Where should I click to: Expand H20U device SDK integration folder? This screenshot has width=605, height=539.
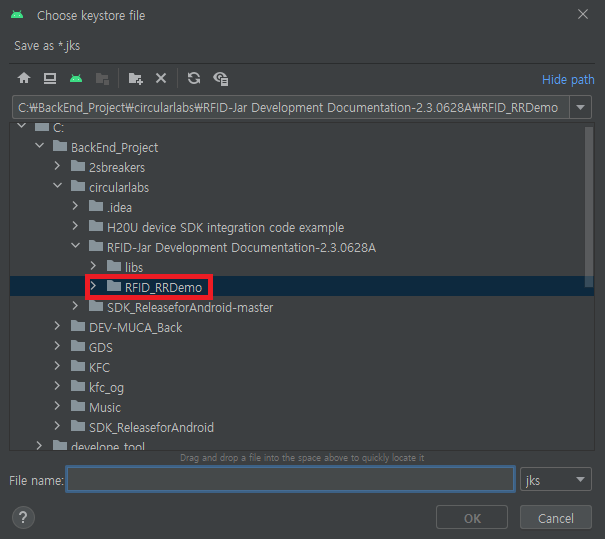(x=75, y=226)
